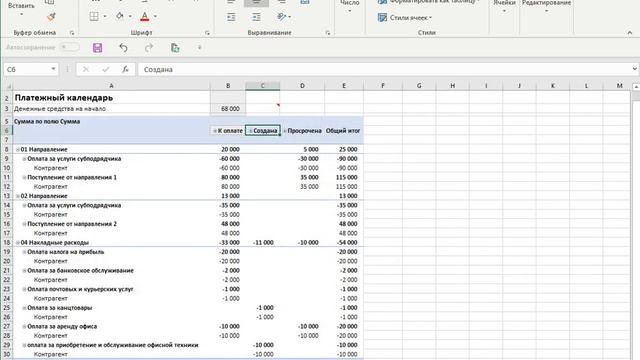Expand the formula bar with the chevron
Viewport: 640px width, 360px height.
634,69
